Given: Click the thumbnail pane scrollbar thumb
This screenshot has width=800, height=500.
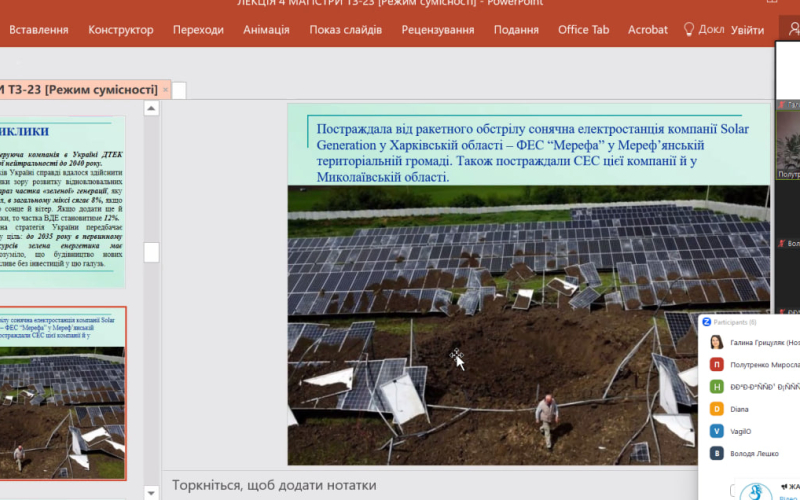Looking at the screenshot, I should [151, 253].
